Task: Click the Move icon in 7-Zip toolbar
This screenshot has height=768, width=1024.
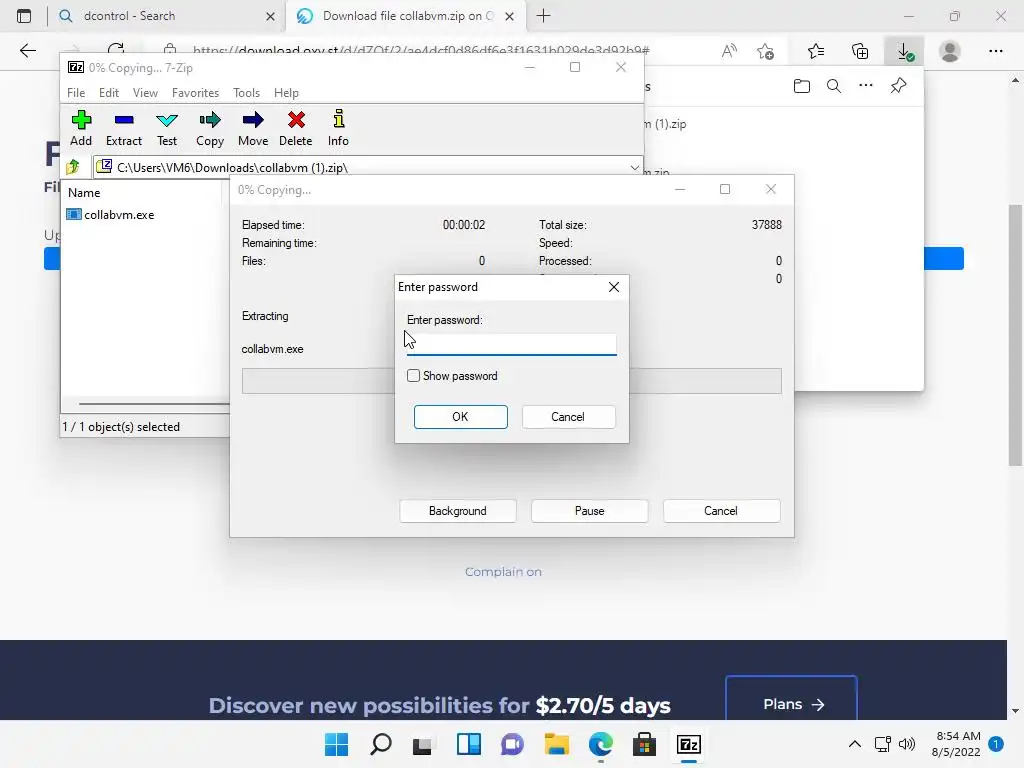Action: pos(253,128)
